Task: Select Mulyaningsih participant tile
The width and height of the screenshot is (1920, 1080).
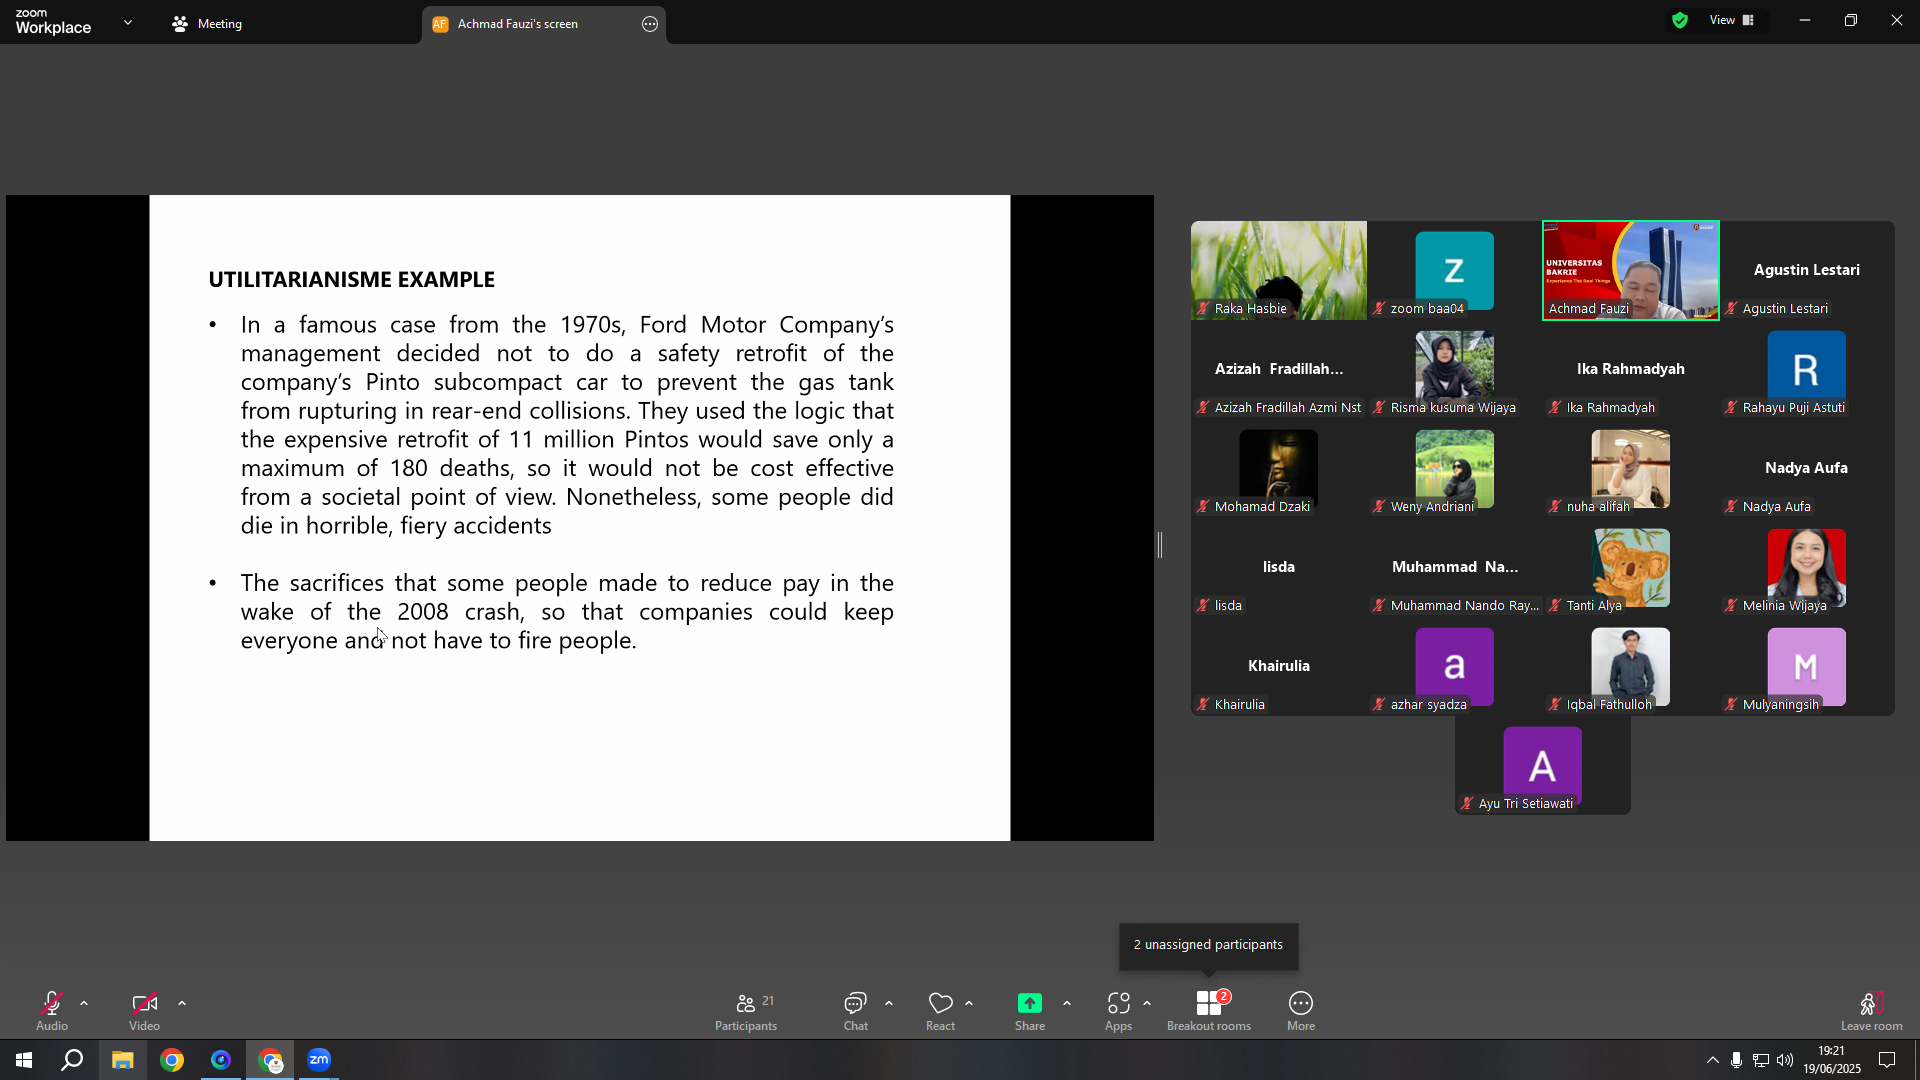Action: click(1807, 666)
